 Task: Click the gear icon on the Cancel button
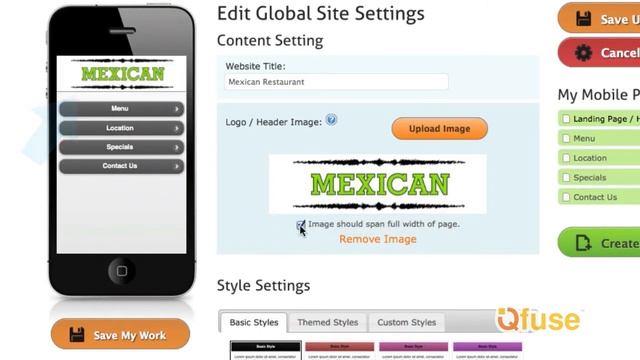tap(583, 53)
